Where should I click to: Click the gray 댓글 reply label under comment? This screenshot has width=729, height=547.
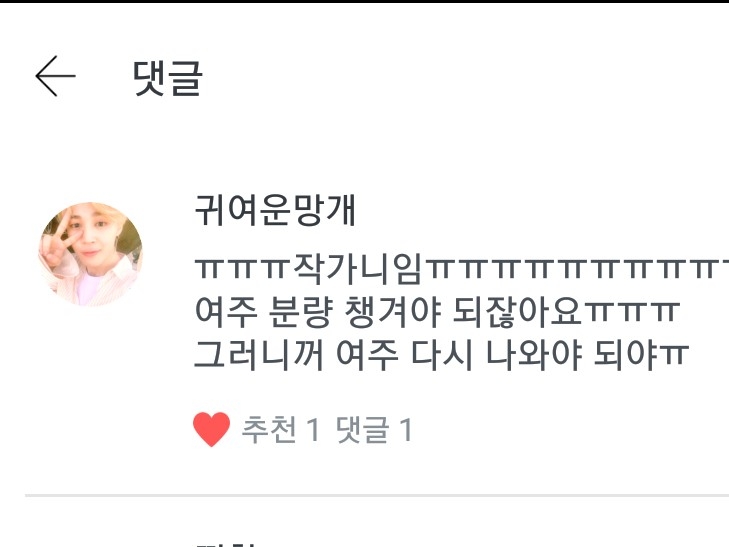[x=362, y=429]
